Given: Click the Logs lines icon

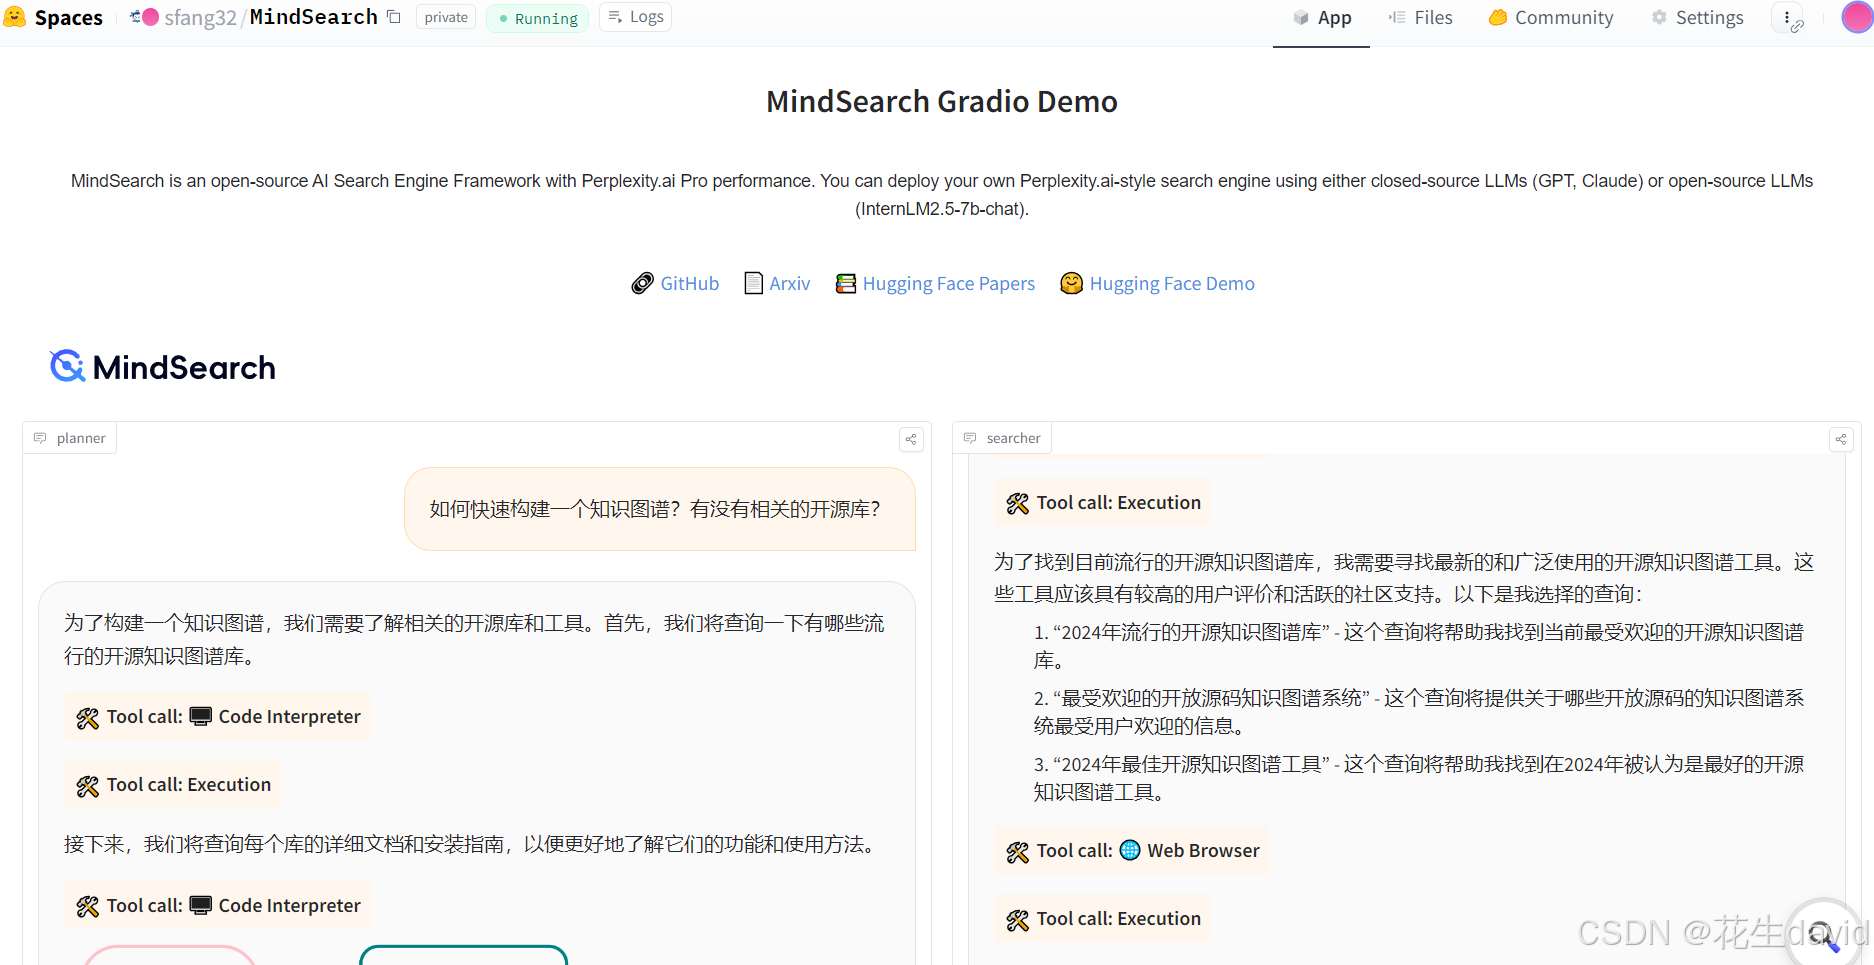Looking at the screenshot, I should [x=615, y=17].
